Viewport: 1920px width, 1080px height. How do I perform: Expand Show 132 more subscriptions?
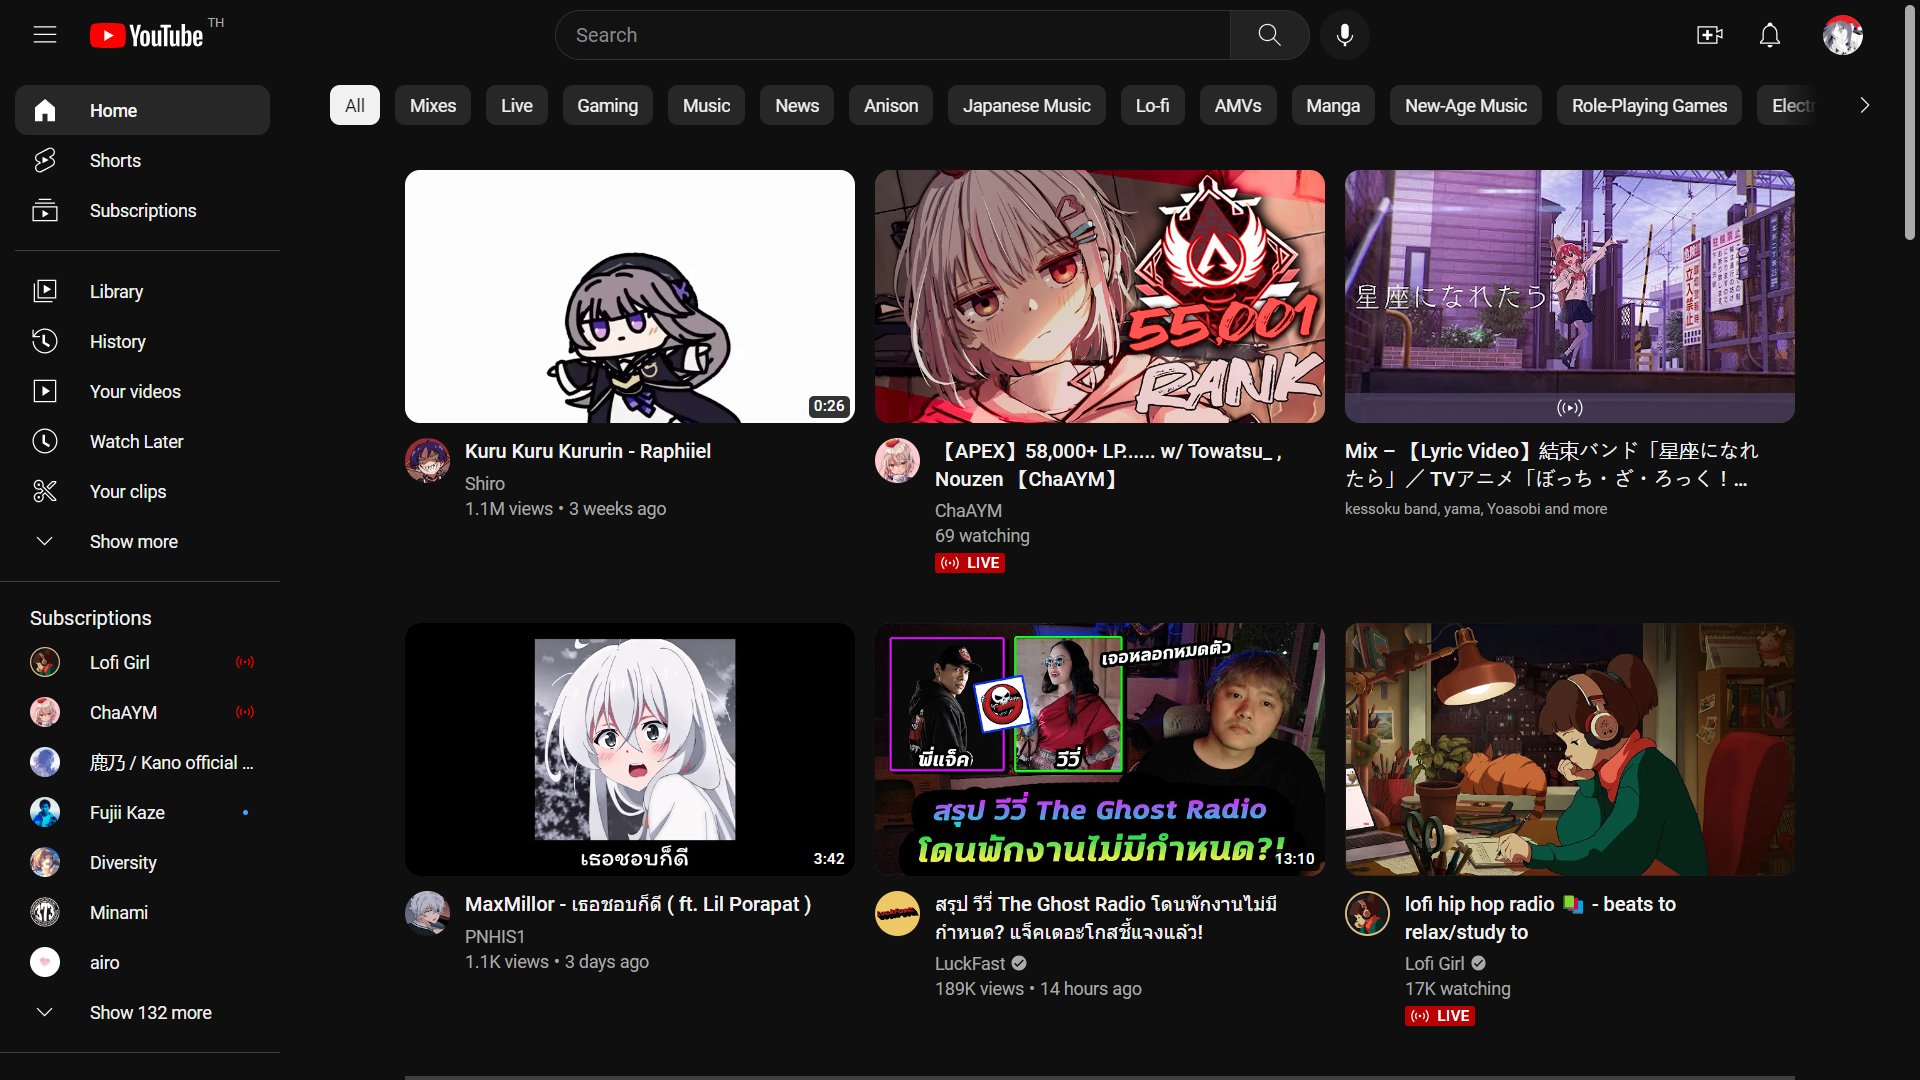[150, 1012]
